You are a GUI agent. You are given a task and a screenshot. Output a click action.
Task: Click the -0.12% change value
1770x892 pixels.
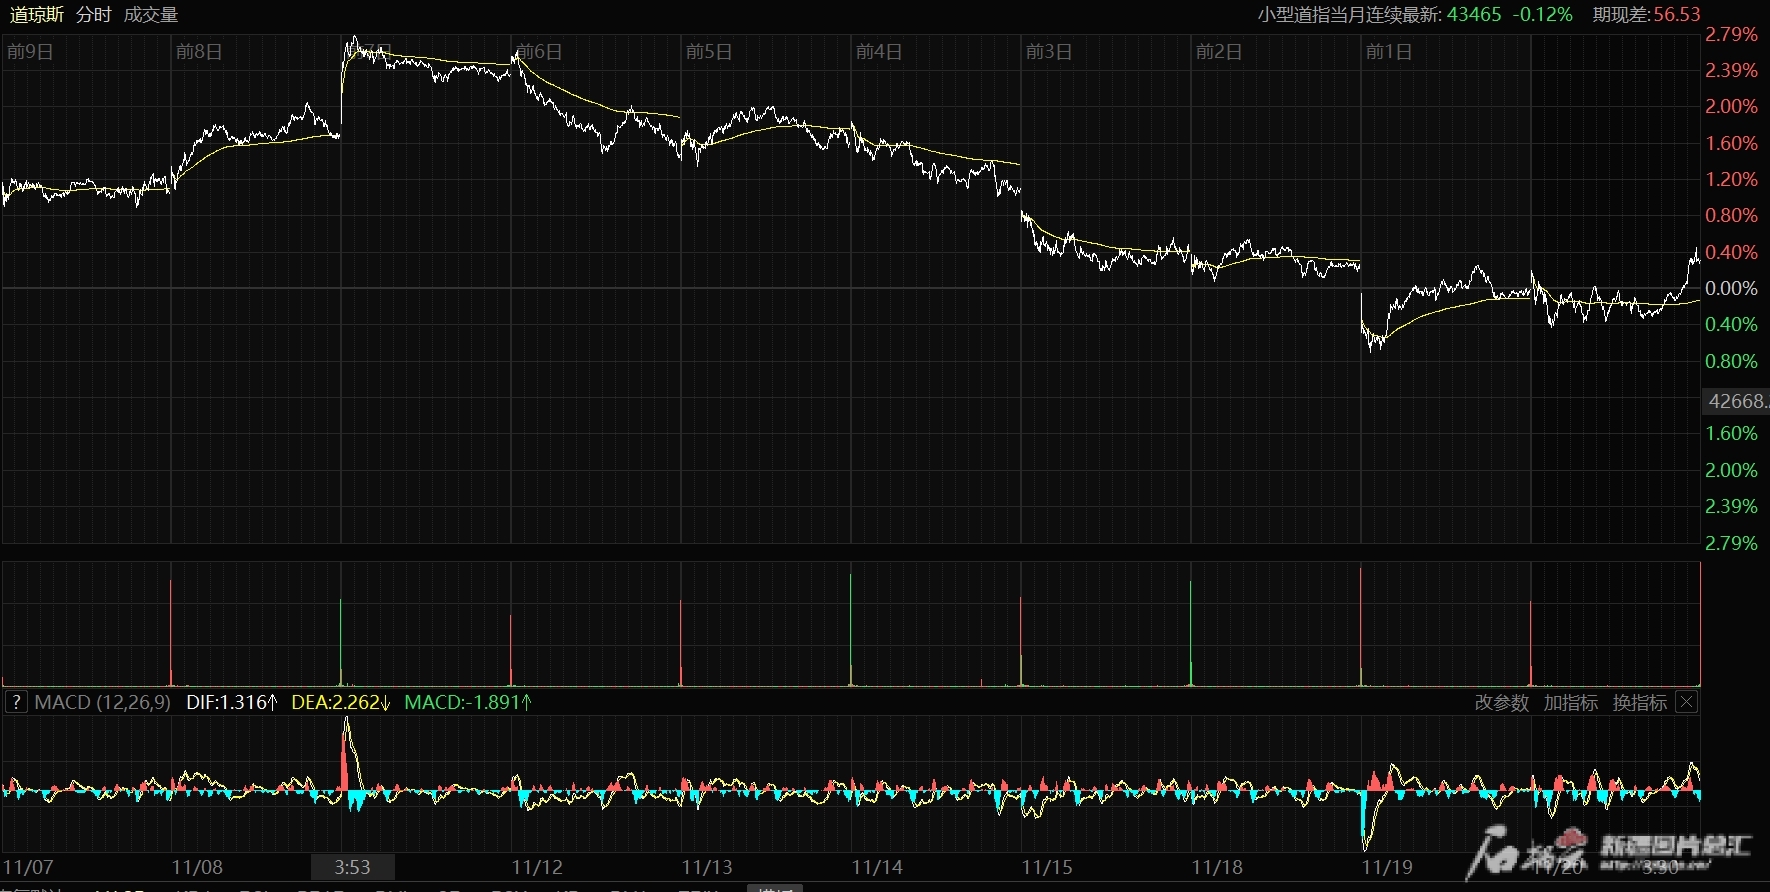(1542, 15)
